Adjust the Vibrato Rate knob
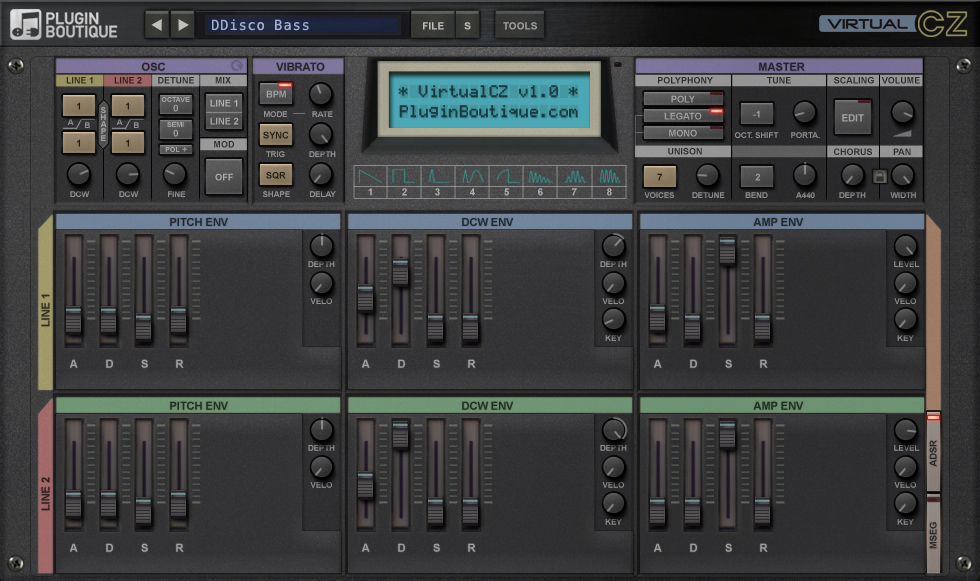980x581 pixels. point(321,94)
